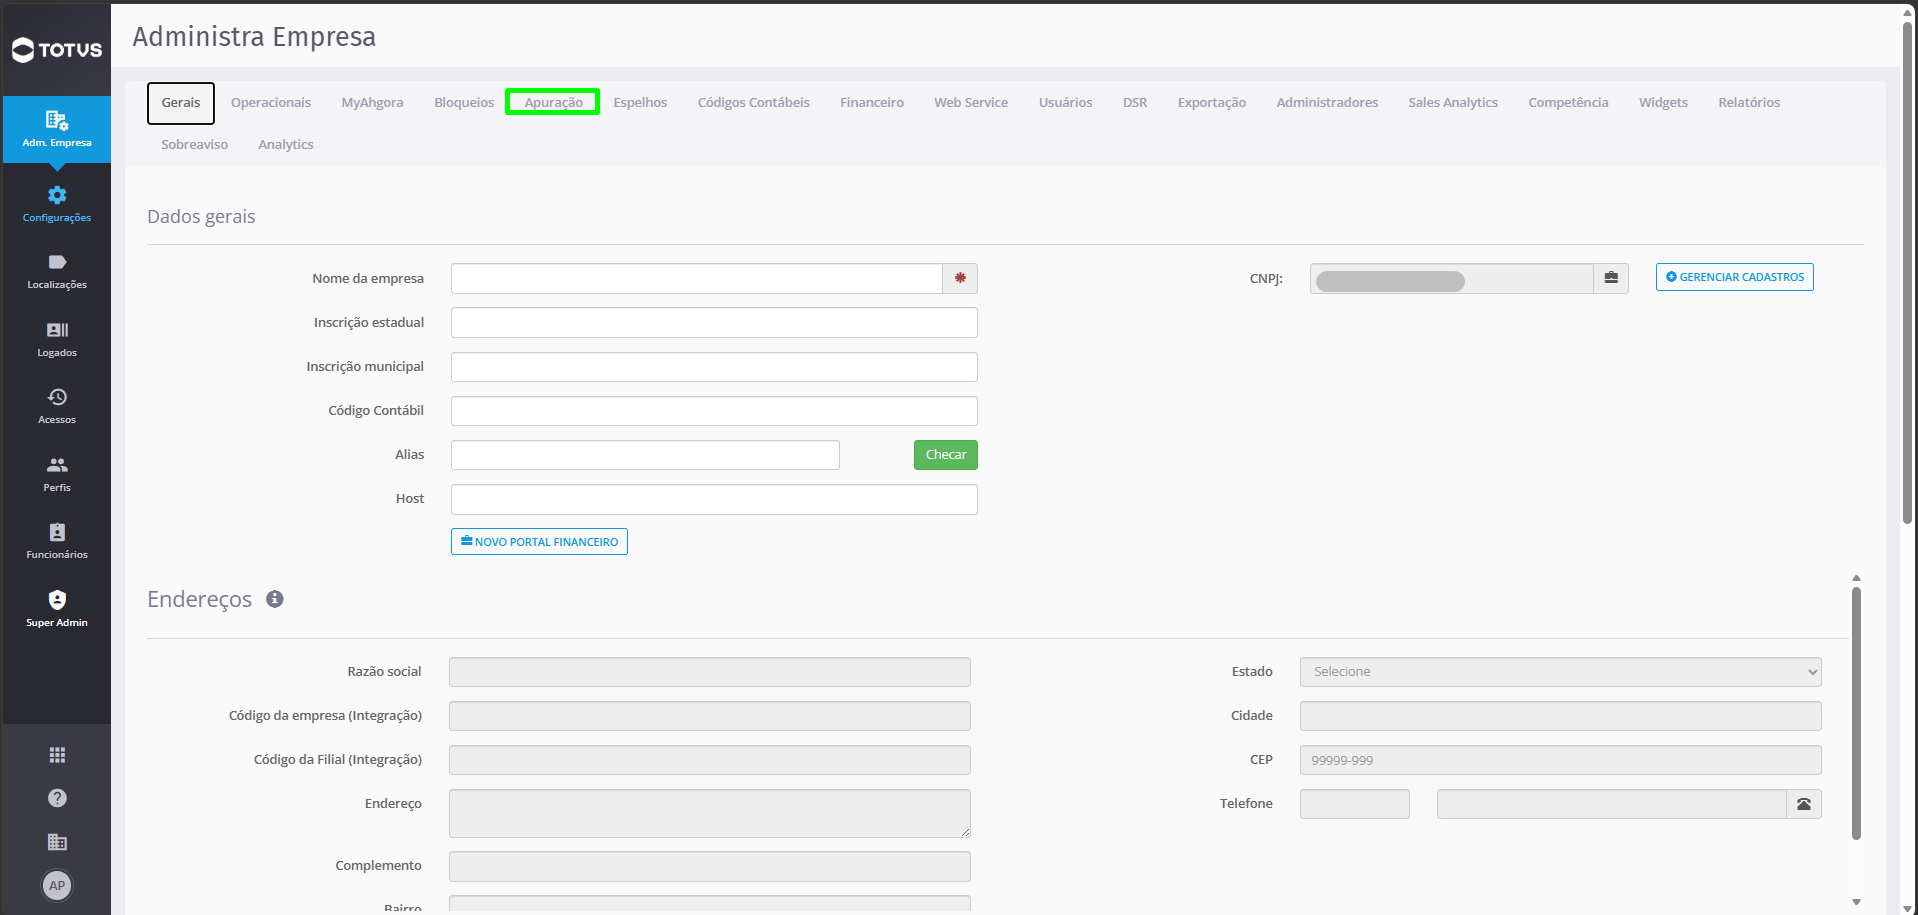Open the help question mark icon

[57, 798]
